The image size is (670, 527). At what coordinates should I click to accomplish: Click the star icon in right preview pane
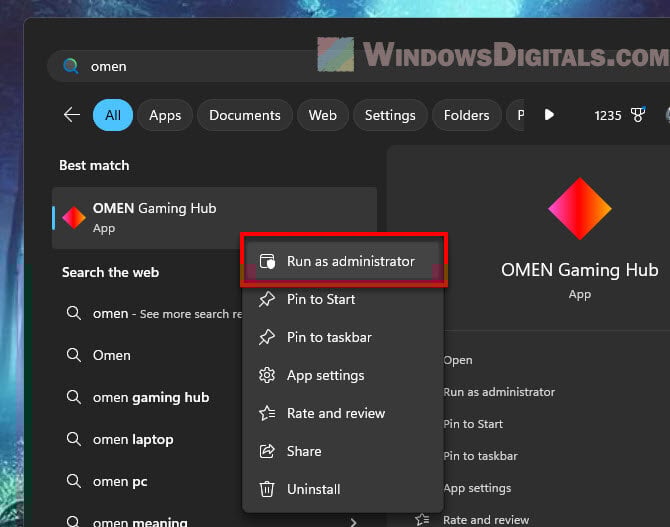(422, 519)
